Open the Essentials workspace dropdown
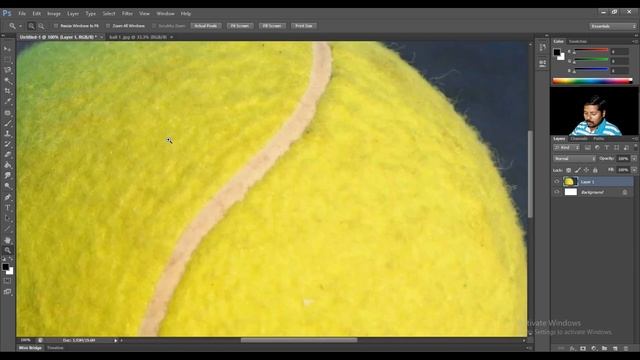Screen dimensions: 640x360 click(x=613, y=26)
